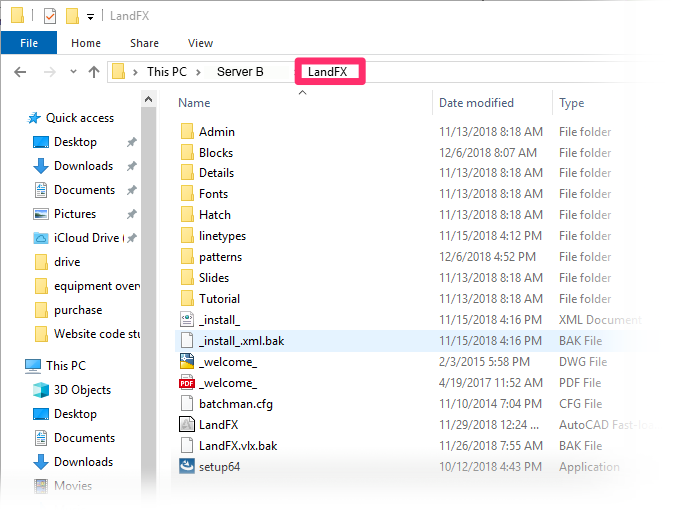Click the pin icon beside Desktop
Viewport: 693px width, 517px height.
pyautogui.click(x=132, y=142)
